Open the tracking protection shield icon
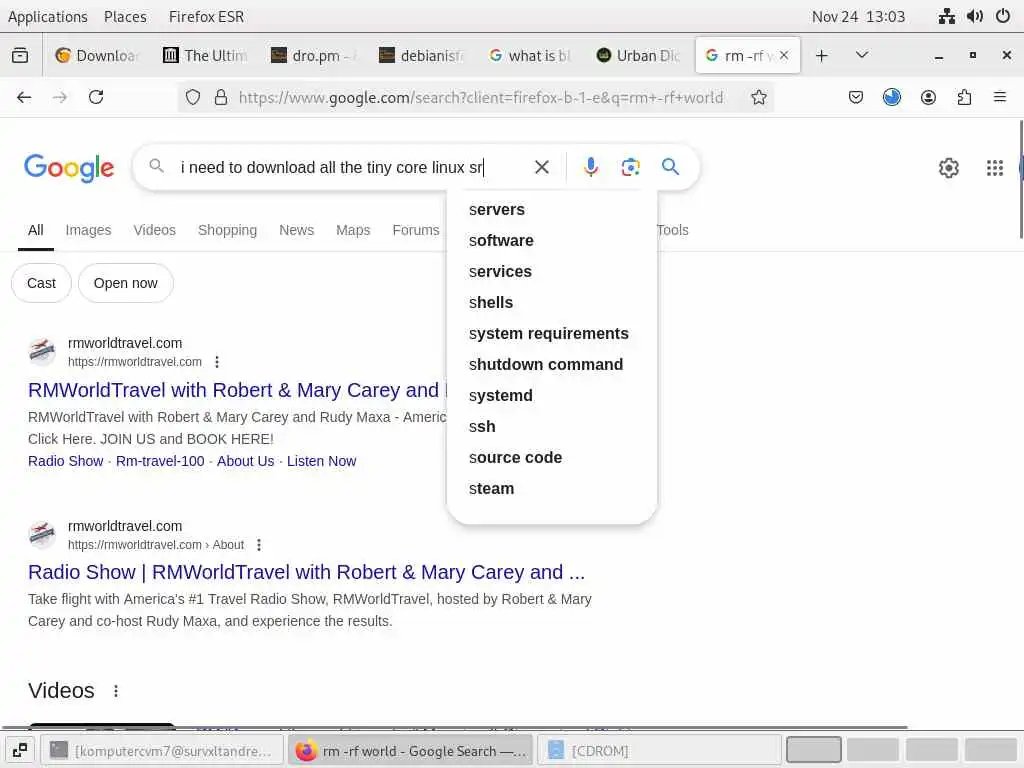This screenshot has width=1024, height=768. pos(193,97)
